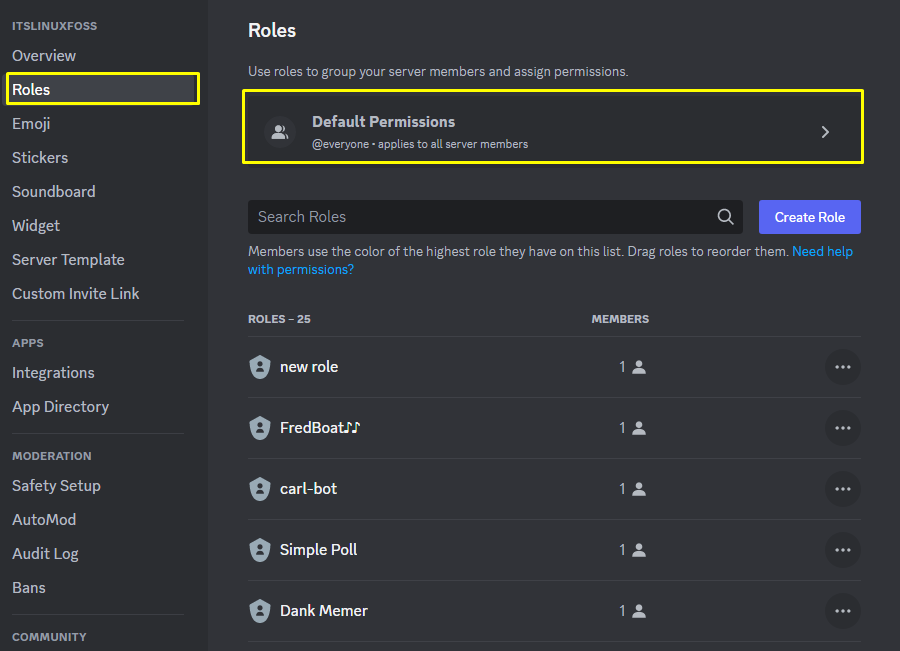
Task: Click the shield icon beside Dank Memer
Action: point(259,611)
